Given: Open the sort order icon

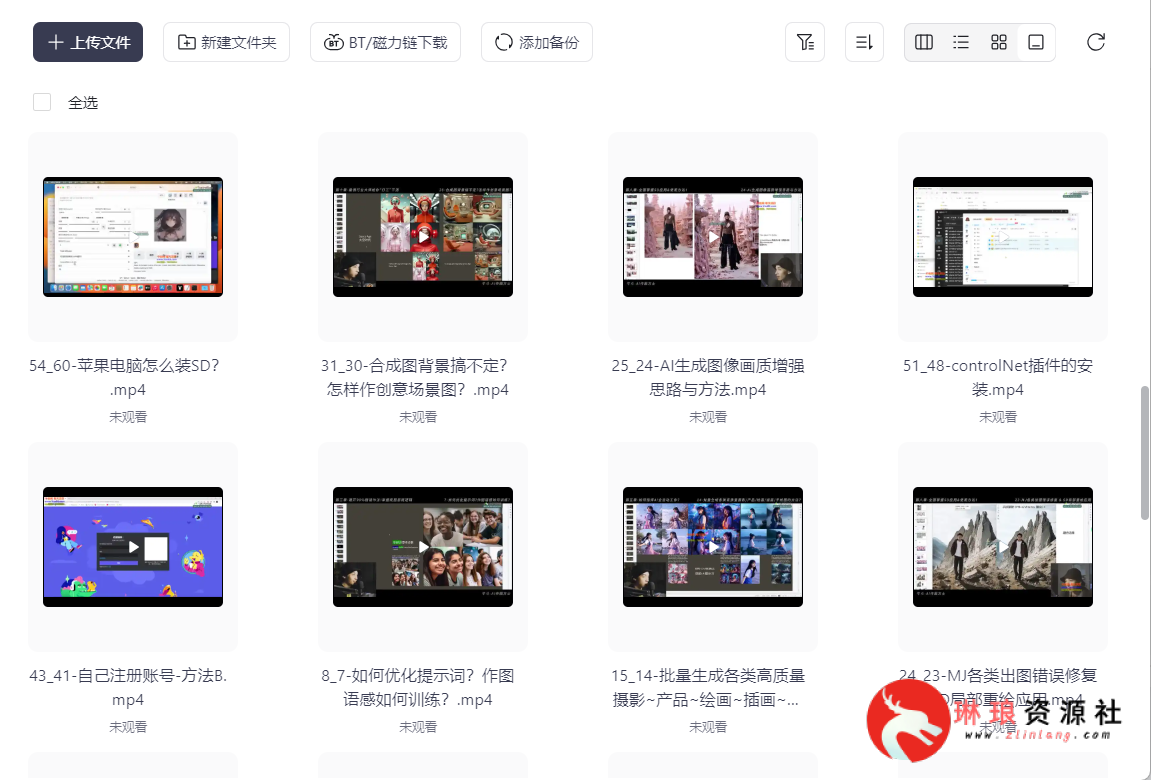Looking at the screenshot, I should 865,43.
